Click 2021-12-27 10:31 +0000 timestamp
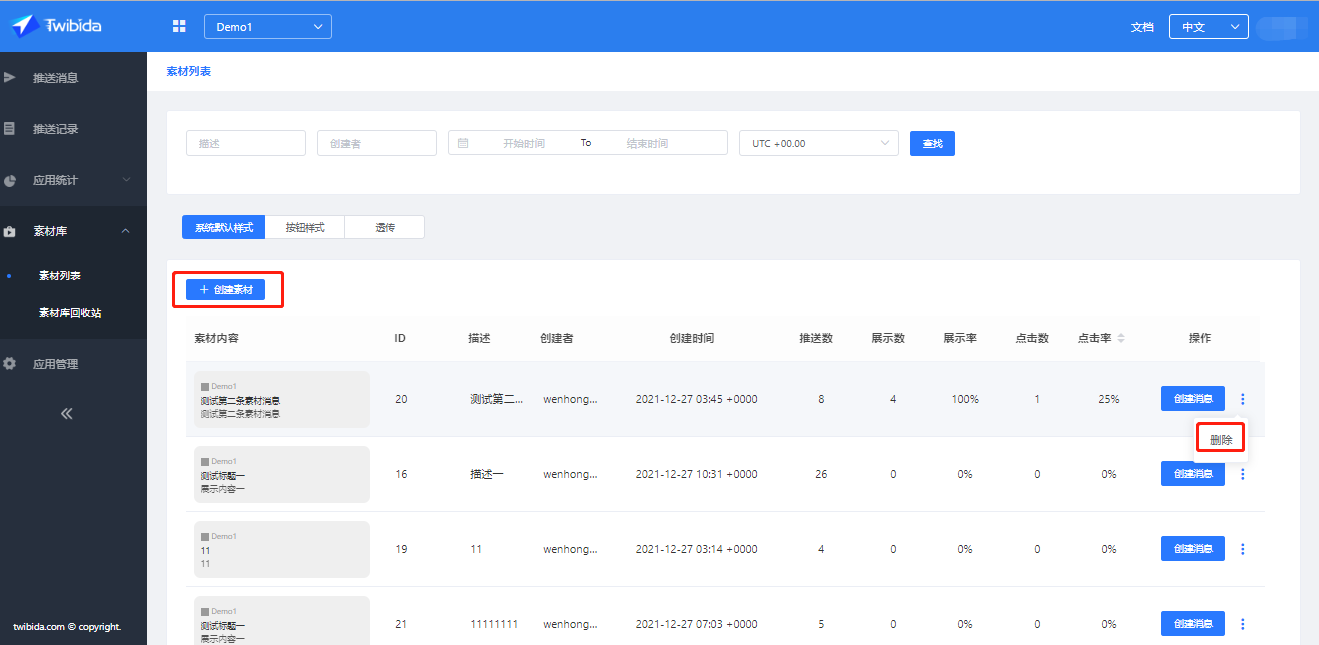Viewport: 1319px width, 645px height. point(697,474)
